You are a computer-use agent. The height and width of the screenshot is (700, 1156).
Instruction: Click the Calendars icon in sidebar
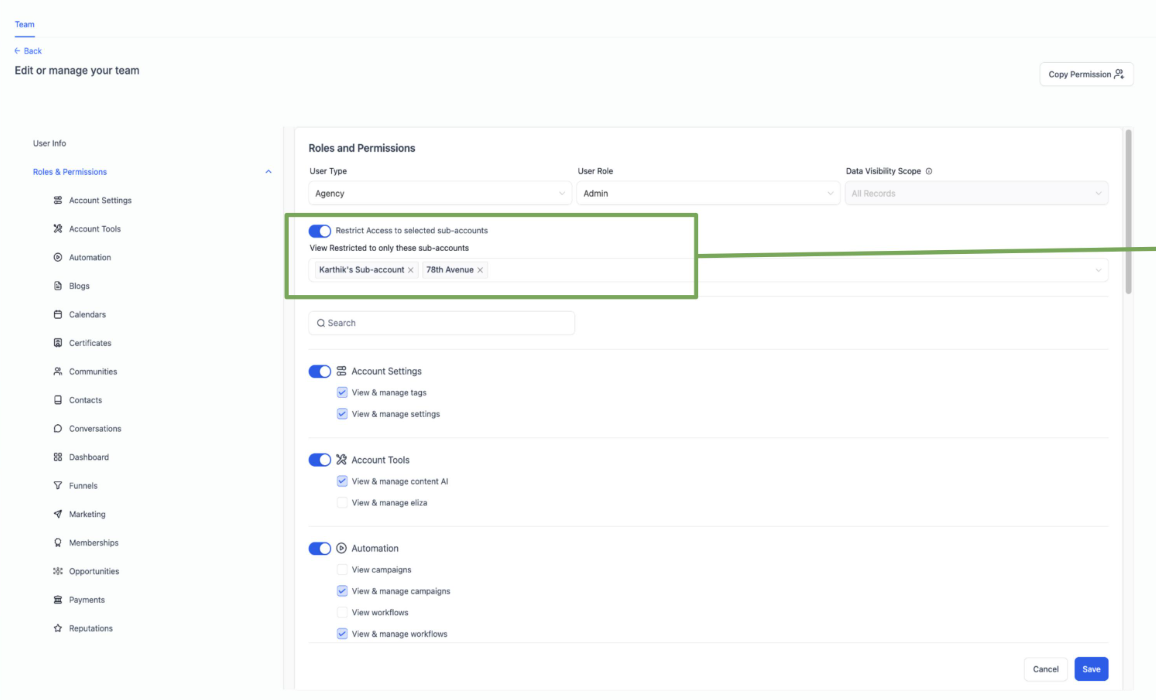(x=58, y=314)
